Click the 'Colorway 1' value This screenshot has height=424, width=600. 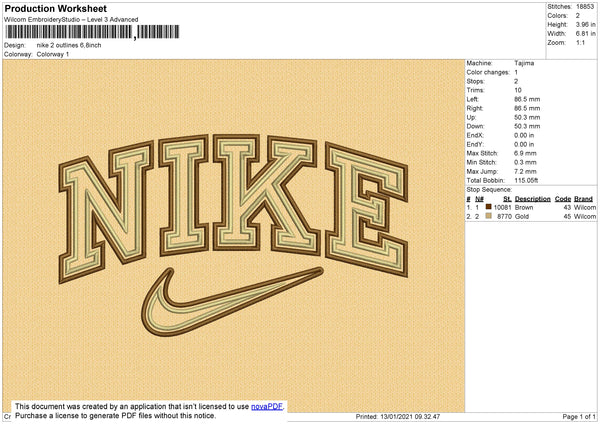(x=53, y=54)
